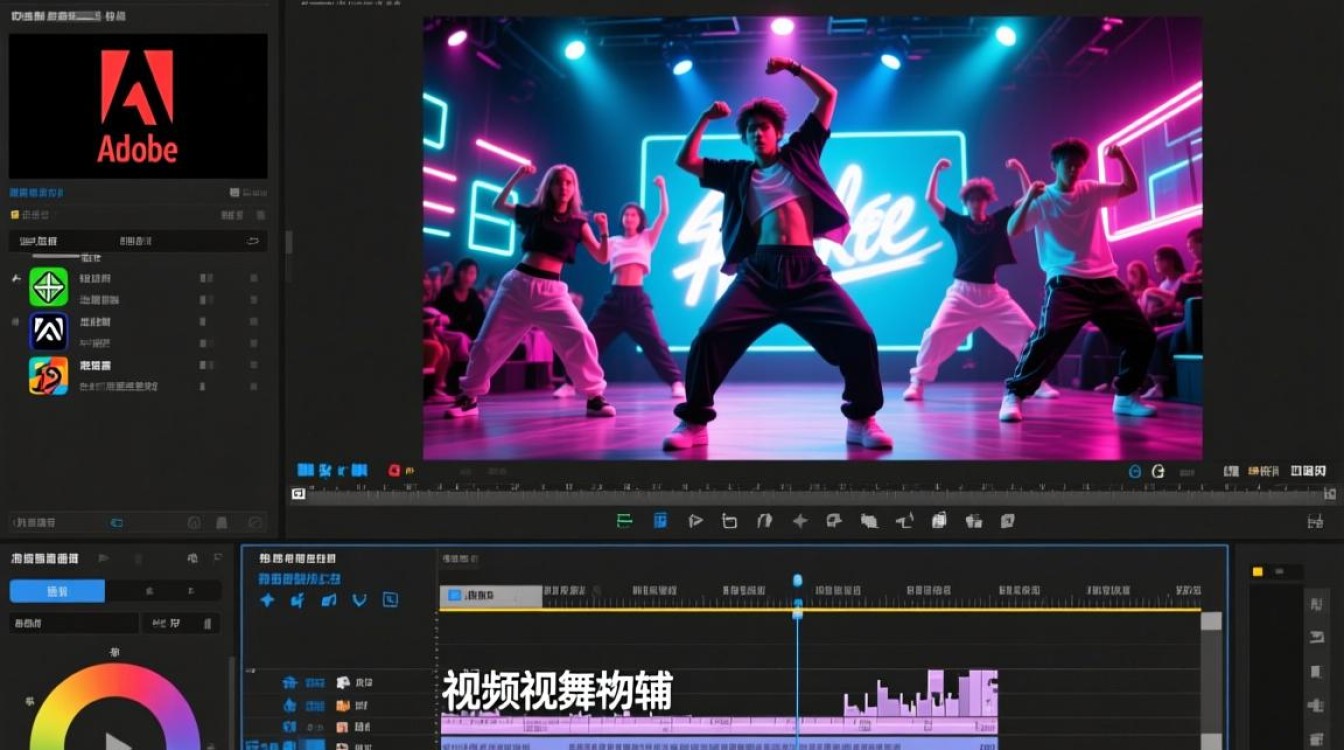Click the crop-shaped icon right of the play triangle
The width and height of the screenshot is (1344, 750).
730,520
